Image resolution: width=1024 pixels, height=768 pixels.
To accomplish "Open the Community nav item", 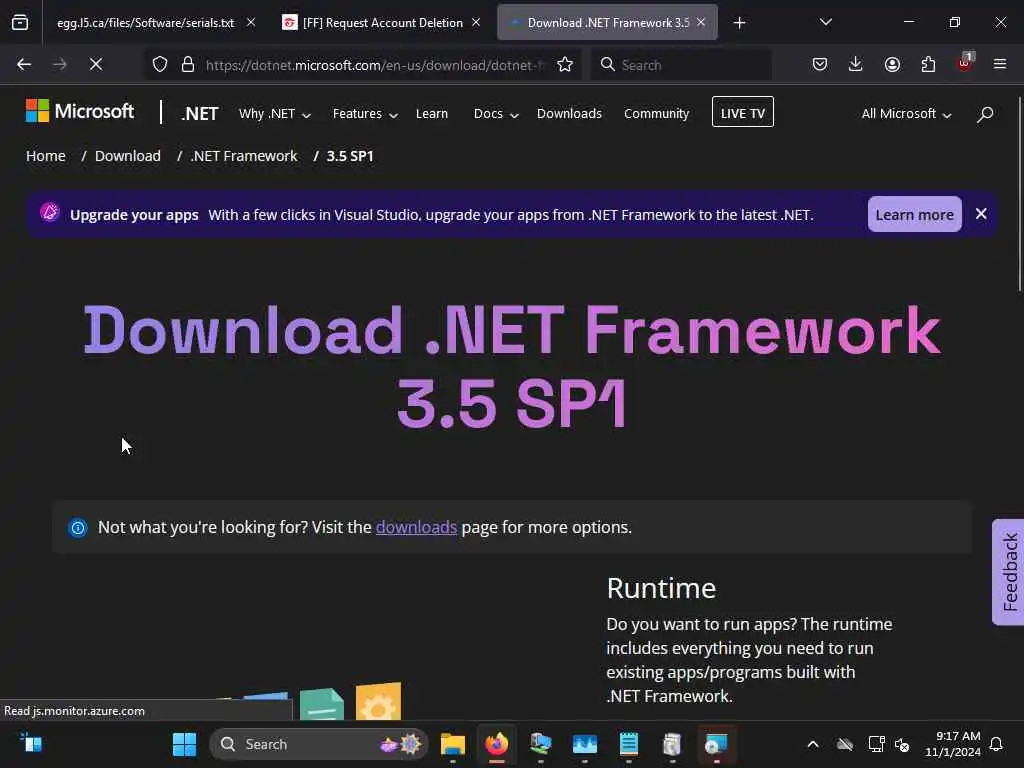I will point(656,114).
